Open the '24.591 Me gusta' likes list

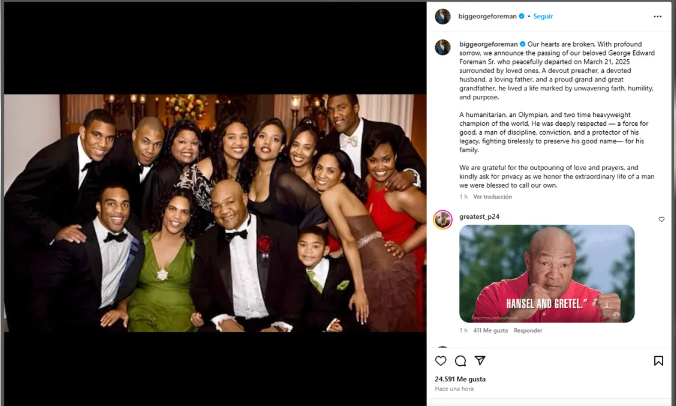point(460,379)
